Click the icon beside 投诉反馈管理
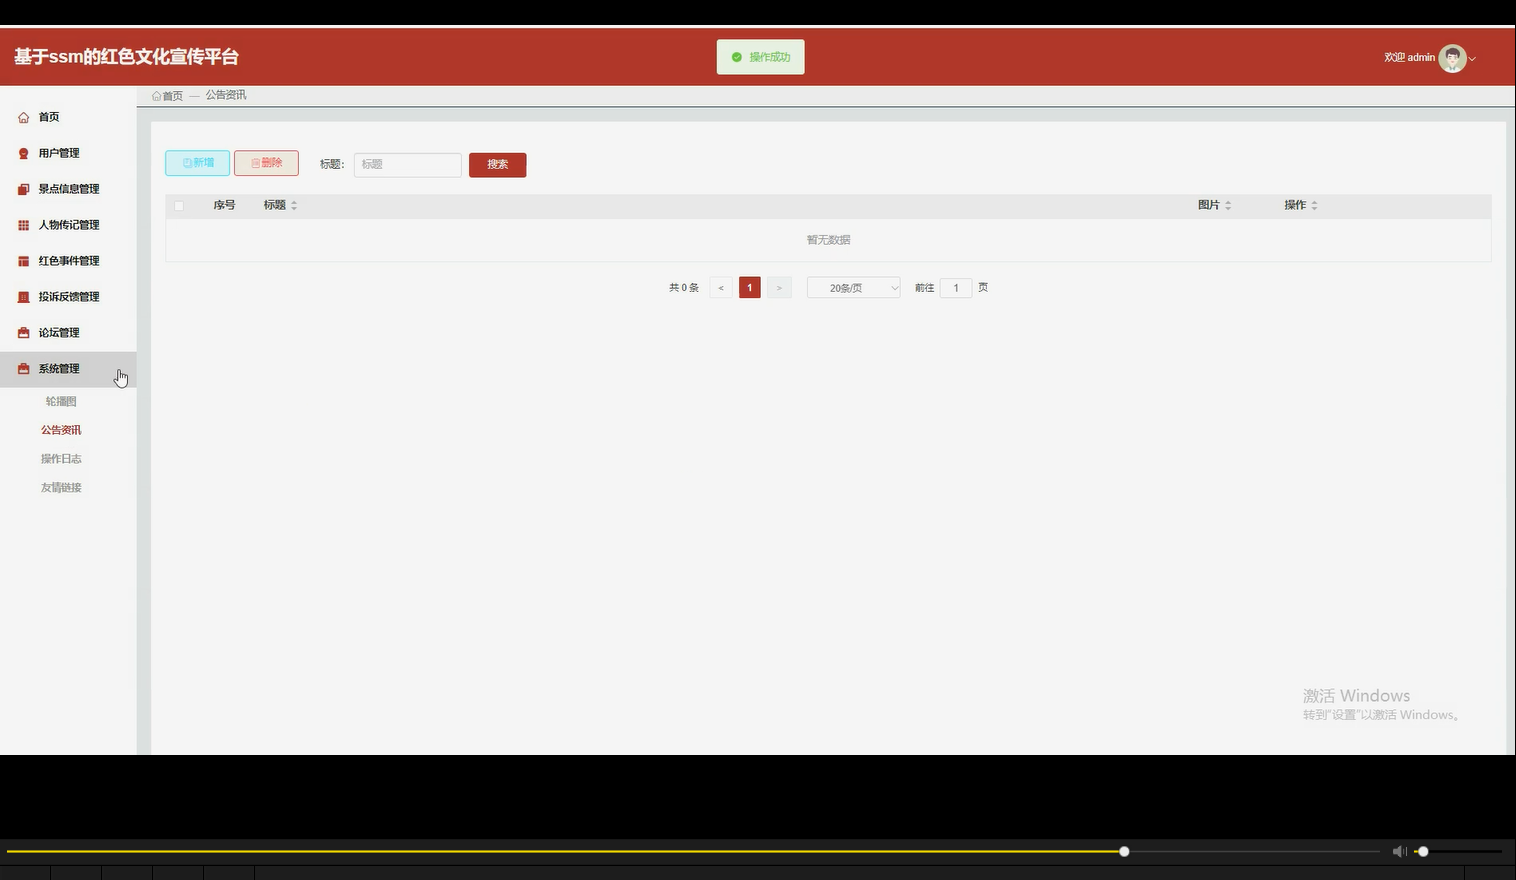1516x880 pixels. point(23,297)
